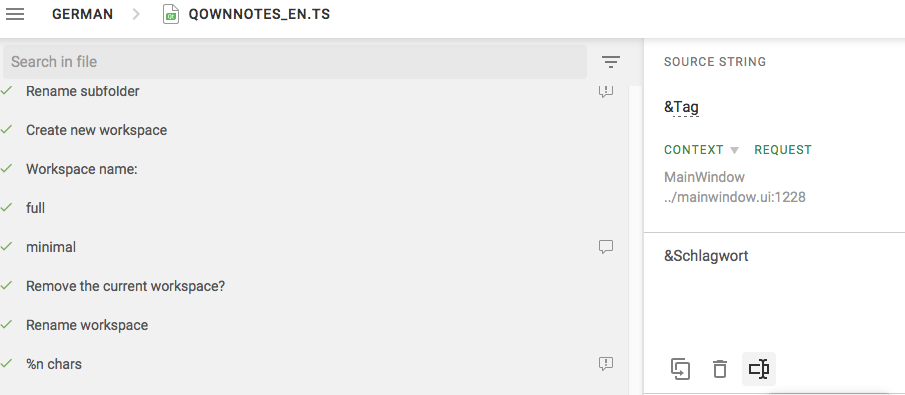Go to GERMAN language breadcrumb
This screenshot has width=905, height=395.
pos(83,14)
